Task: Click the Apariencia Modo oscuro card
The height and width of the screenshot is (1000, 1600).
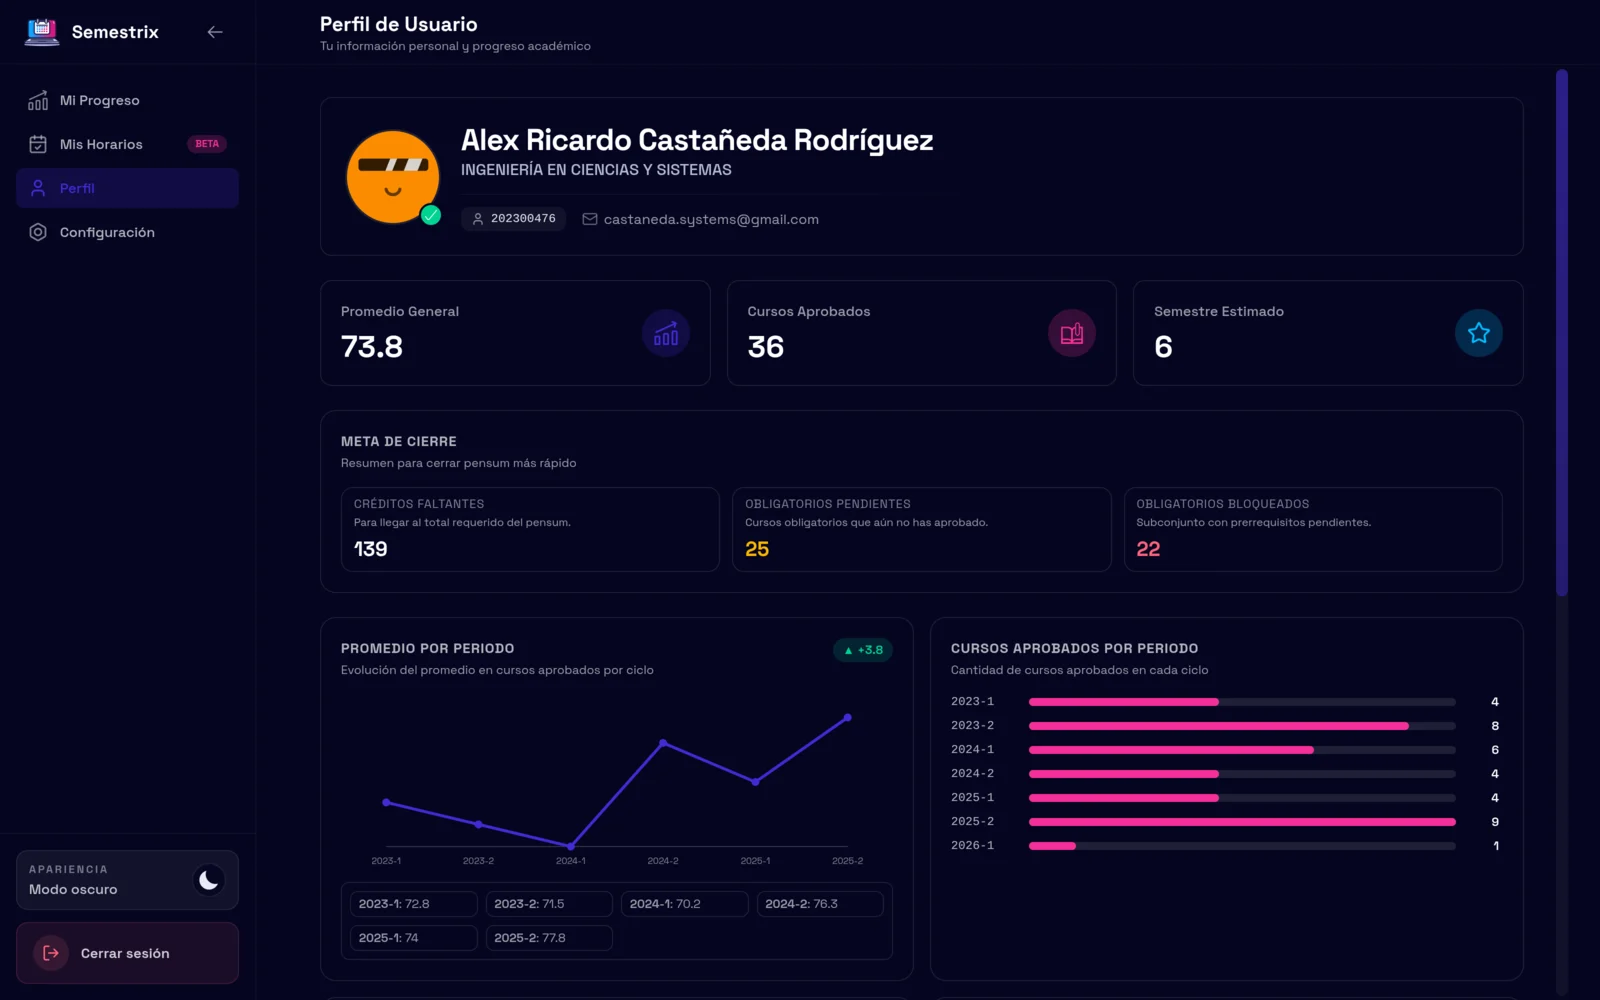Action: pyautogui.click(x=127, y=880)
